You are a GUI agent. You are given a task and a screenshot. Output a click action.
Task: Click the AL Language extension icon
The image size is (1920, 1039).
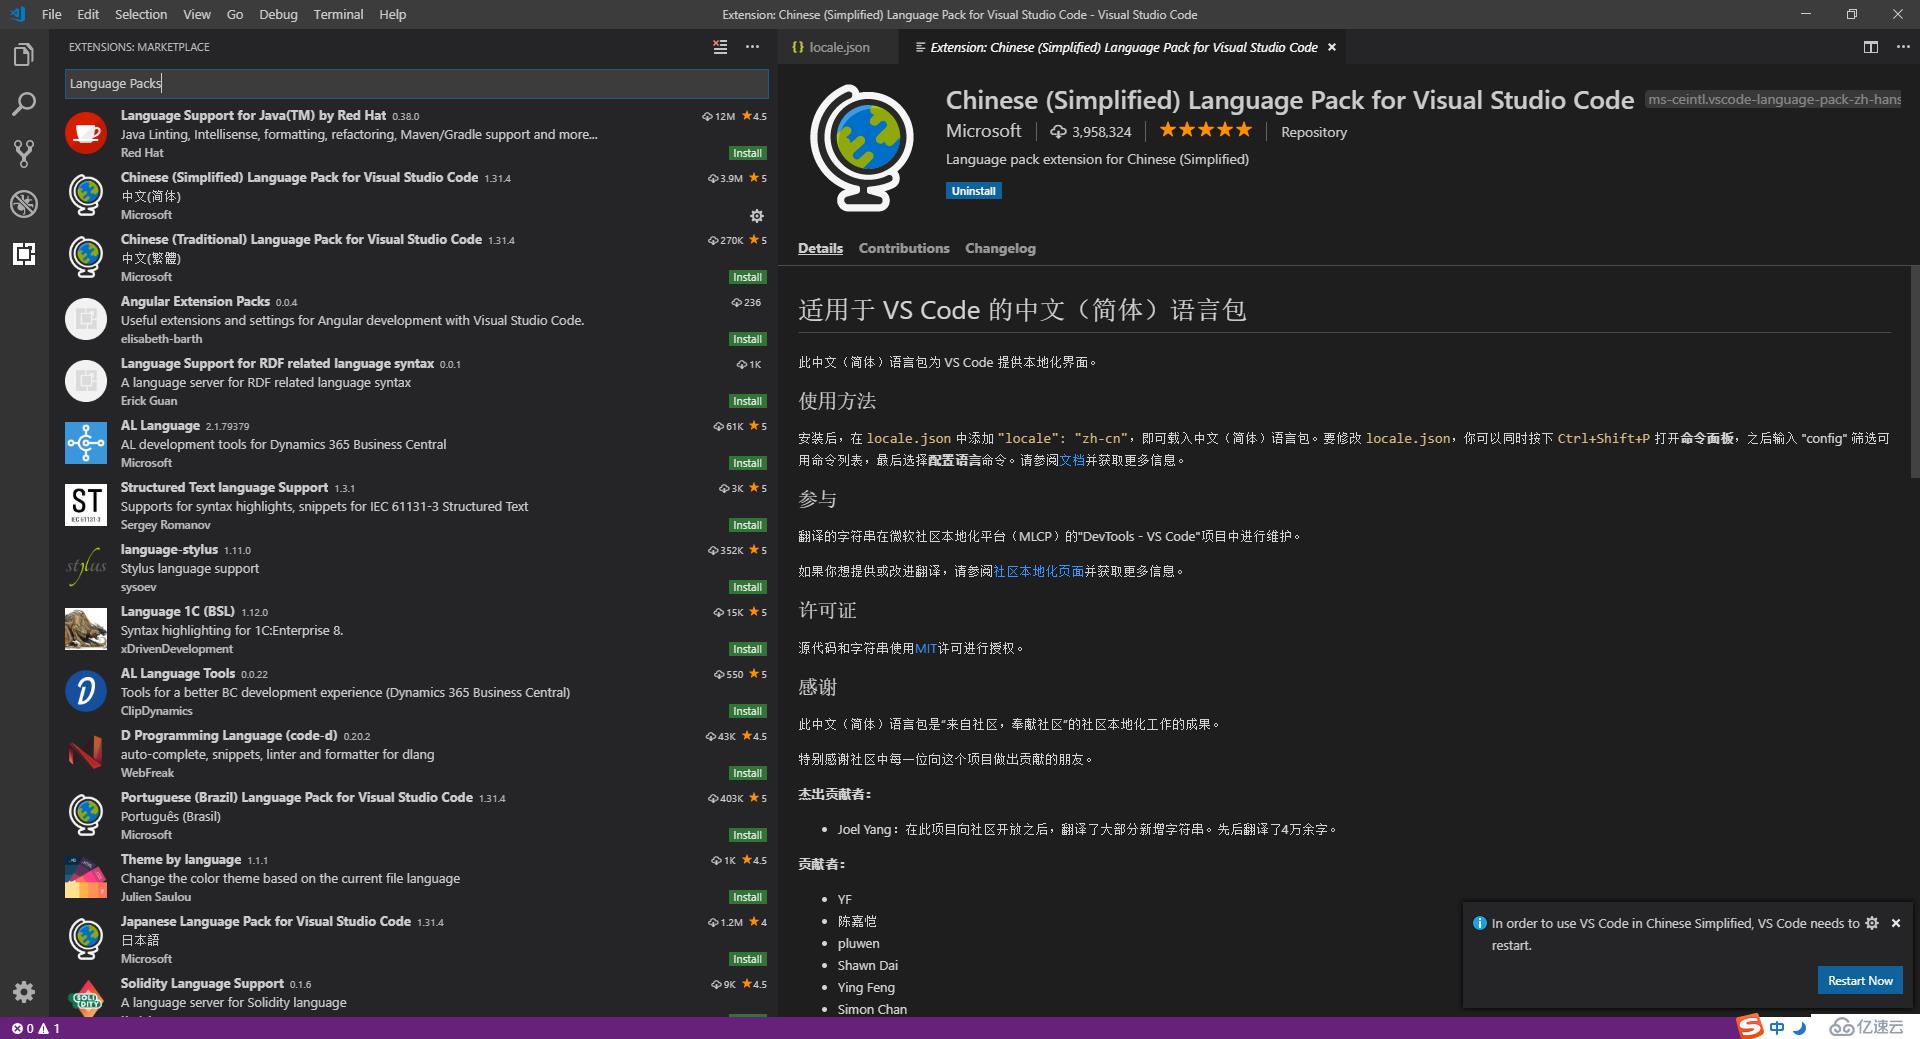pyautogui.click(x=86, y=442)
